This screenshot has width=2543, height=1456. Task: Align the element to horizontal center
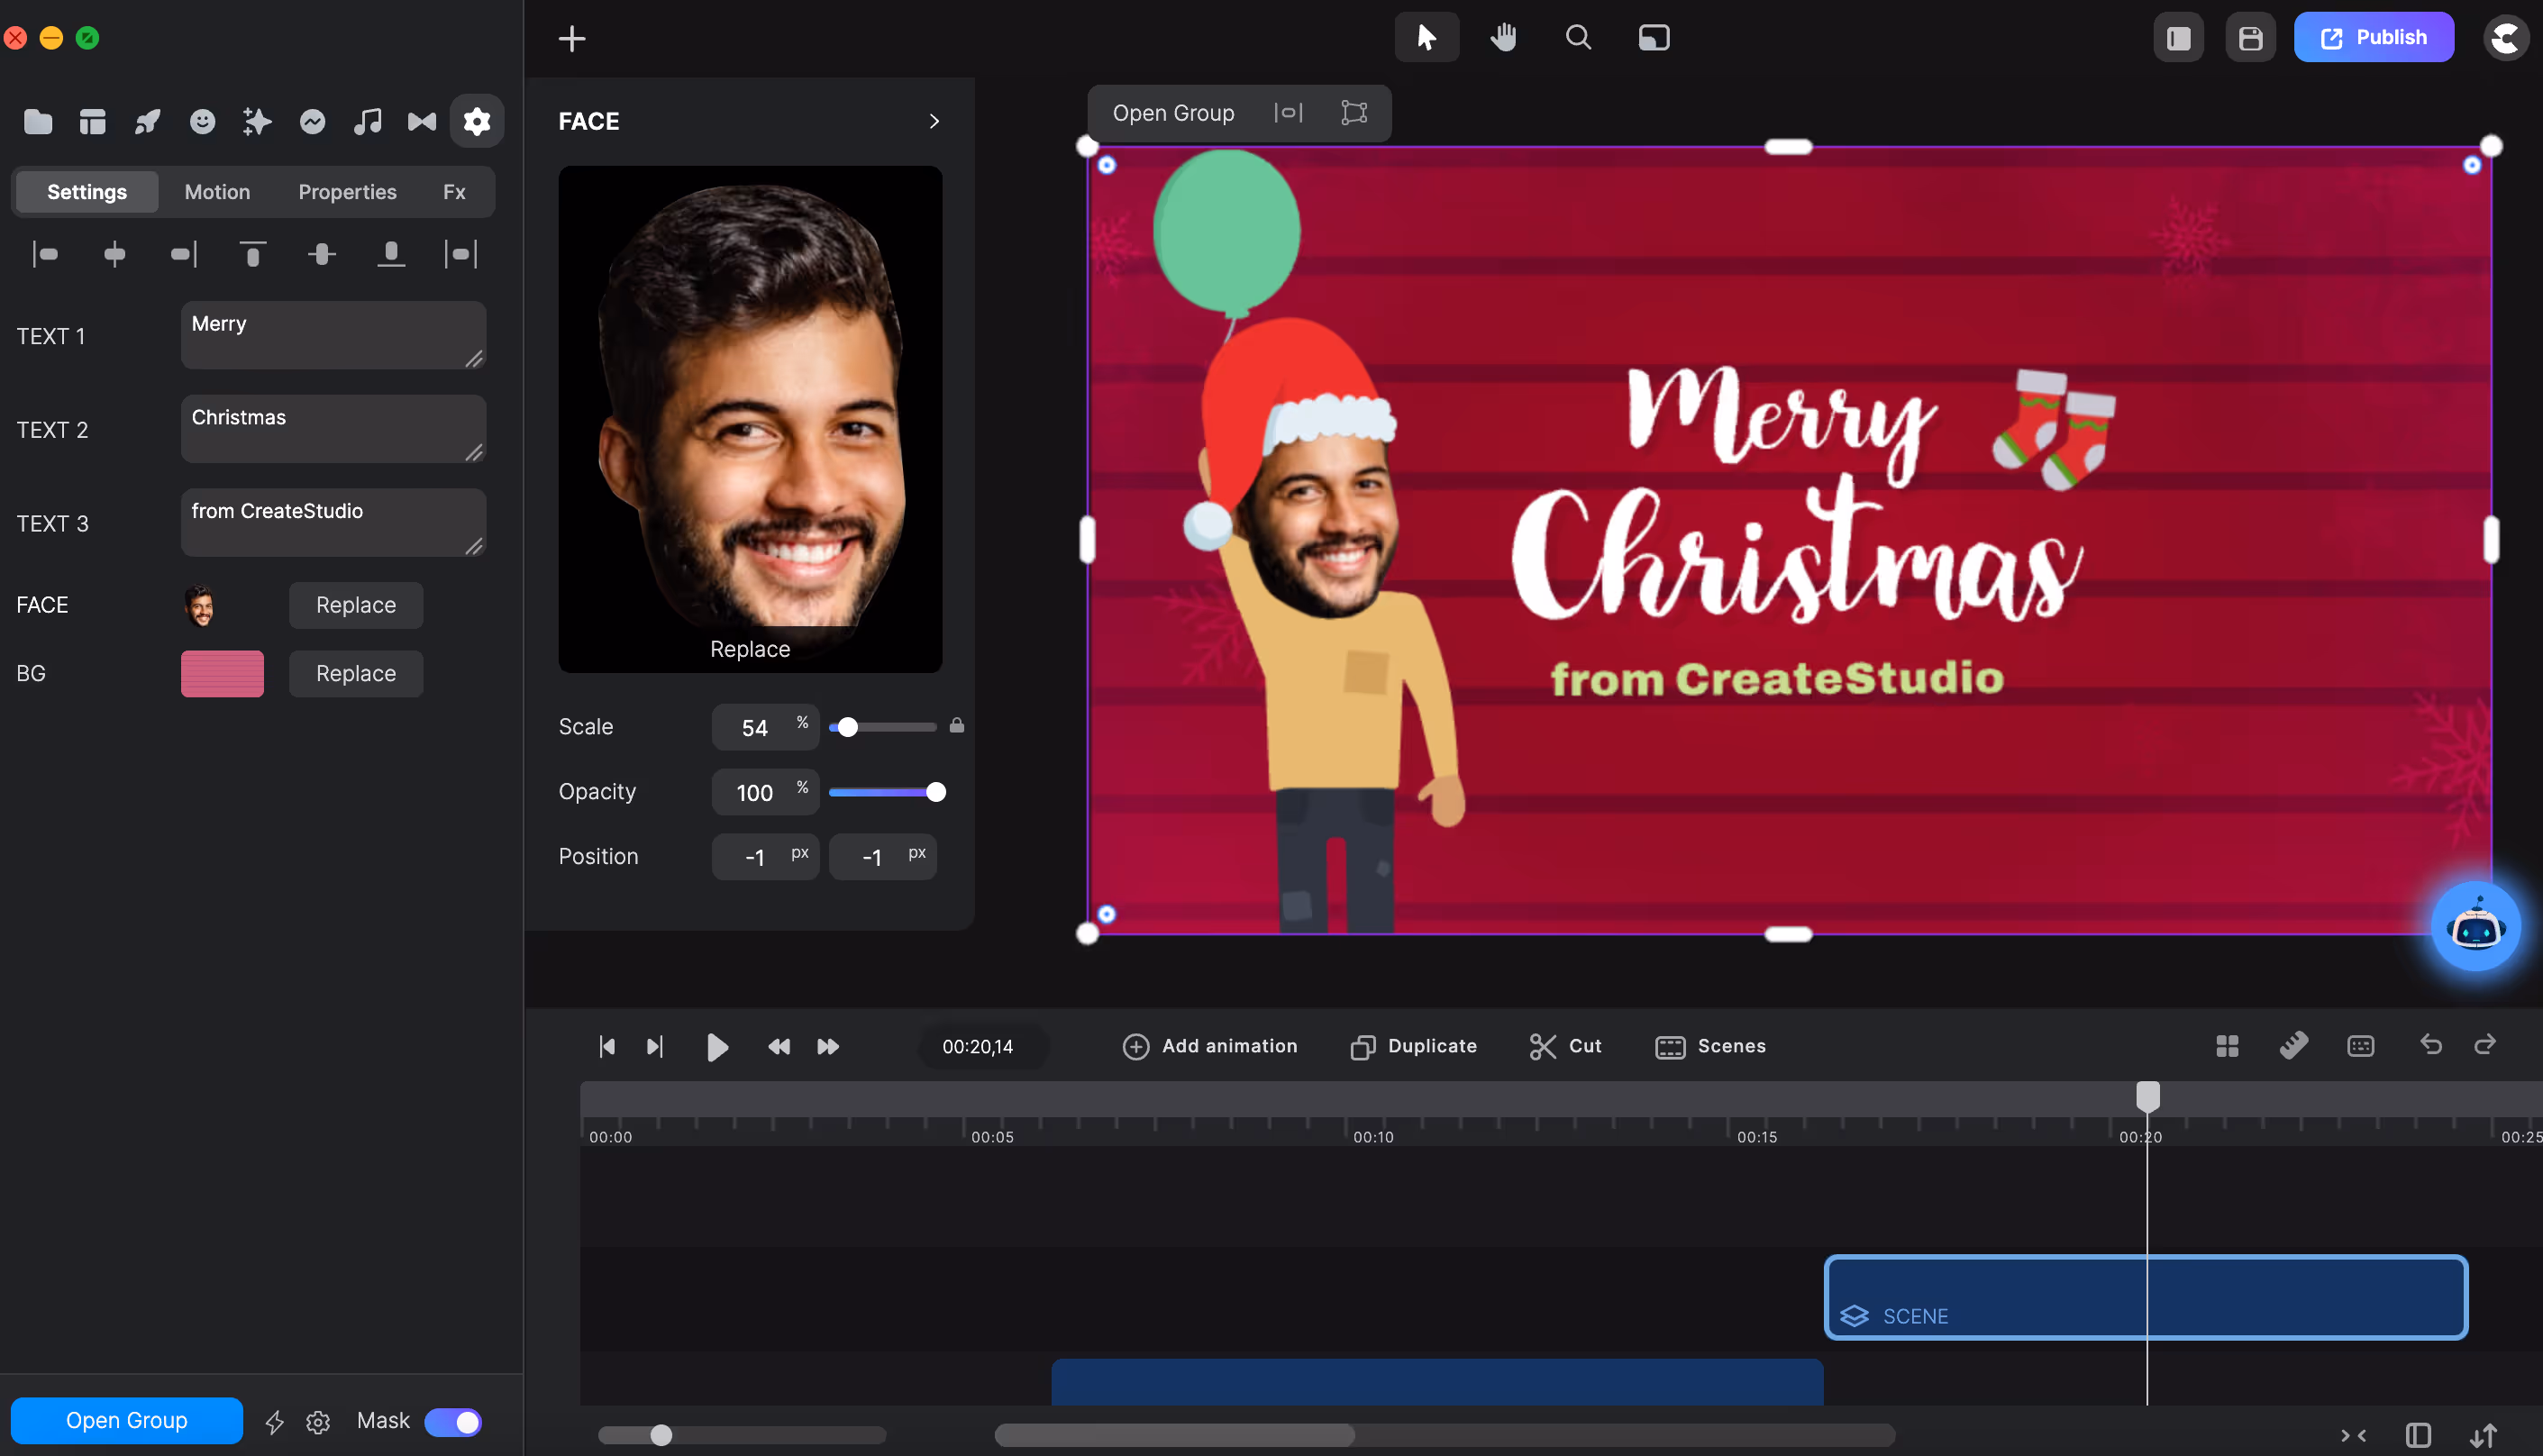pos(115,254)
